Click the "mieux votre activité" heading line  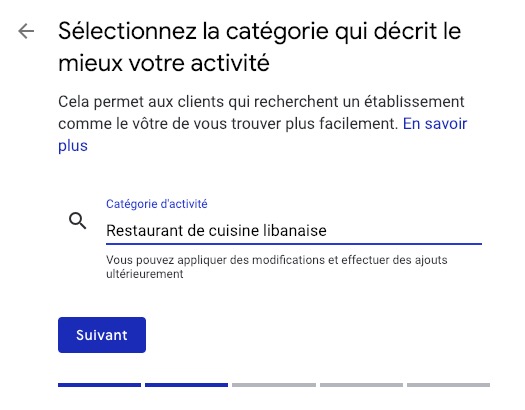[x=164, y=63]
